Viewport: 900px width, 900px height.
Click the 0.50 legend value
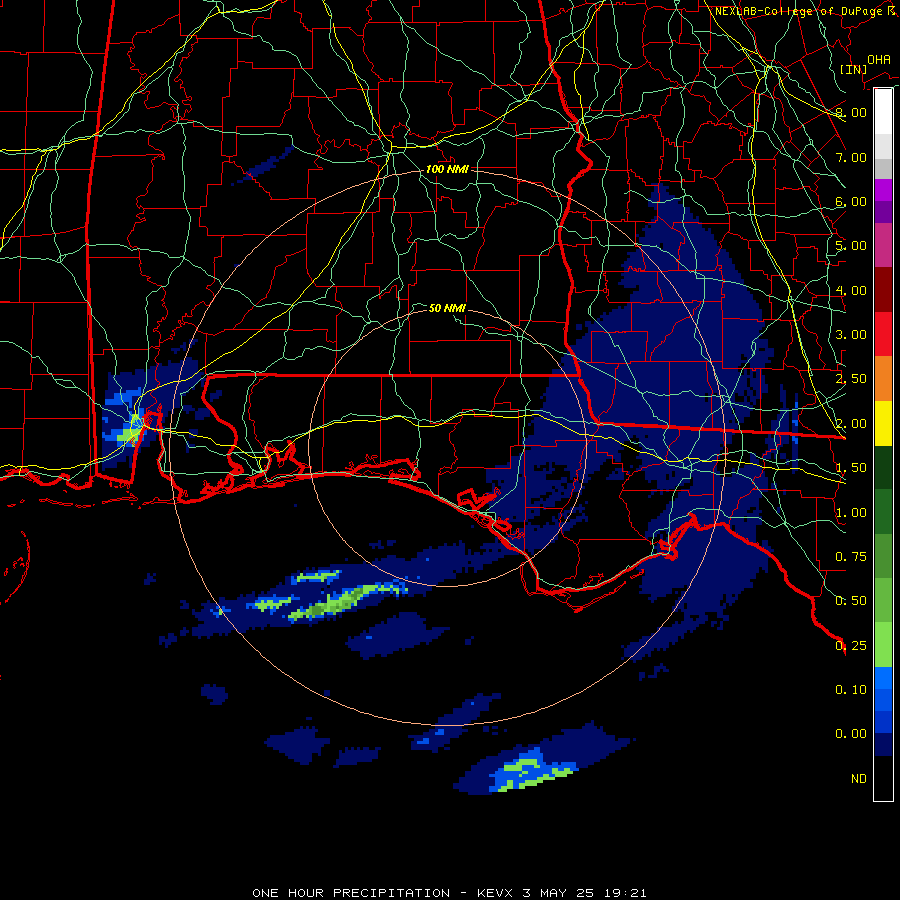coord(851,601)
